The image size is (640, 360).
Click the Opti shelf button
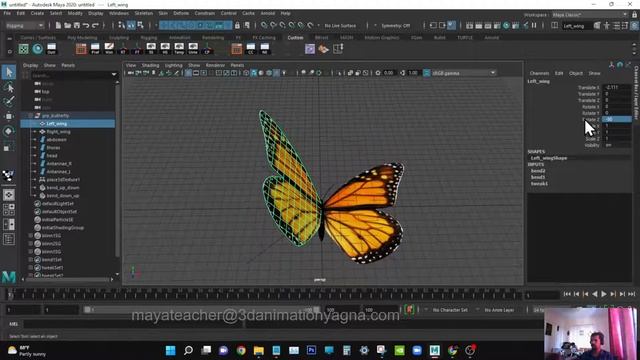[x=51, y=49]
